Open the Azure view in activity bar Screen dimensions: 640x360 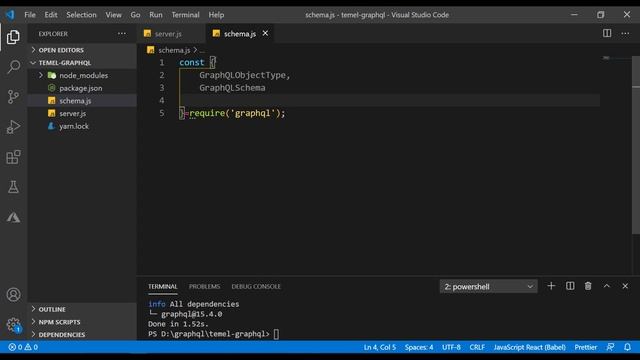13,217
